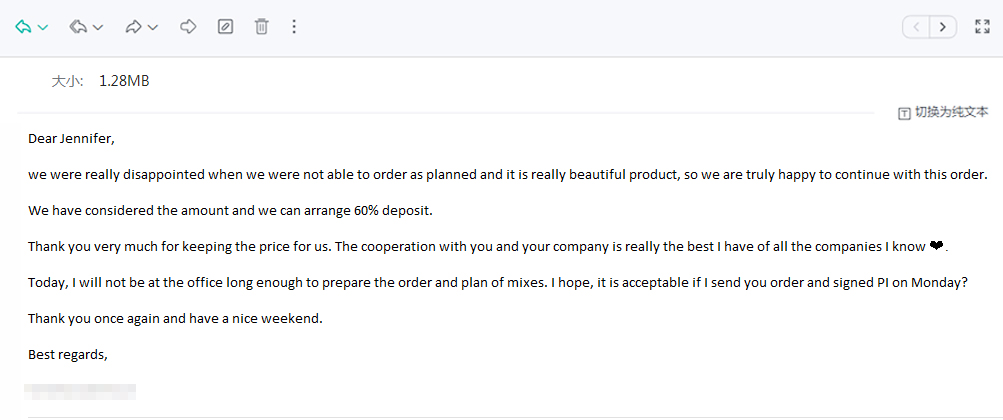
Task: Click the Reply All double-arrow icon
Action: pyautogui.click(x=78, y=27)
